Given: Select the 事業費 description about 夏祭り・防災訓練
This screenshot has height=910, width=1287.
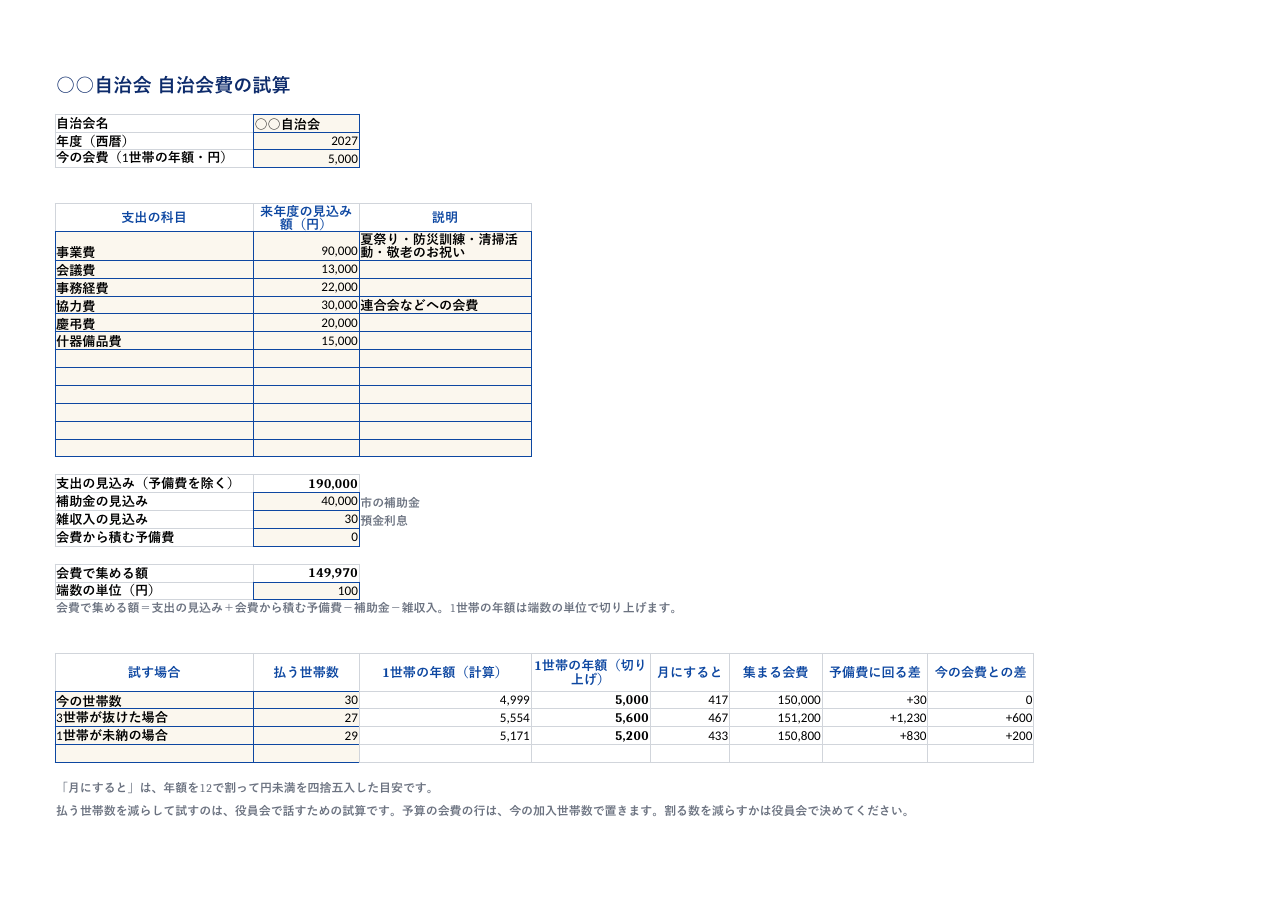Looking at the screenshot, I should point(445,246).
